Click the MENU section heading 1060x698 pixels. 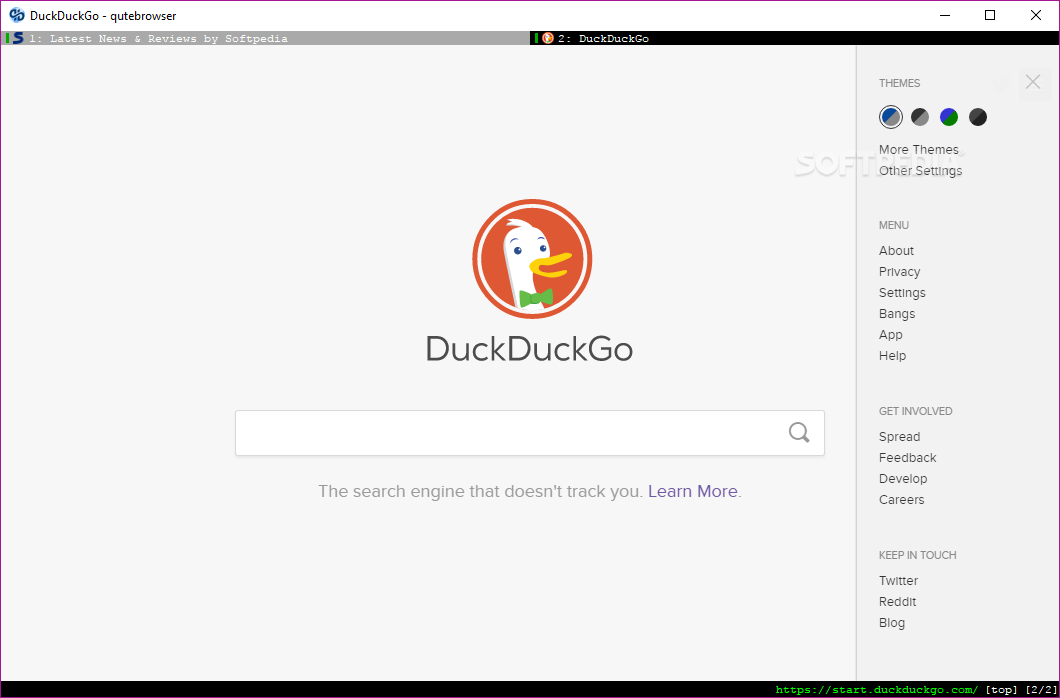[894, 225]
